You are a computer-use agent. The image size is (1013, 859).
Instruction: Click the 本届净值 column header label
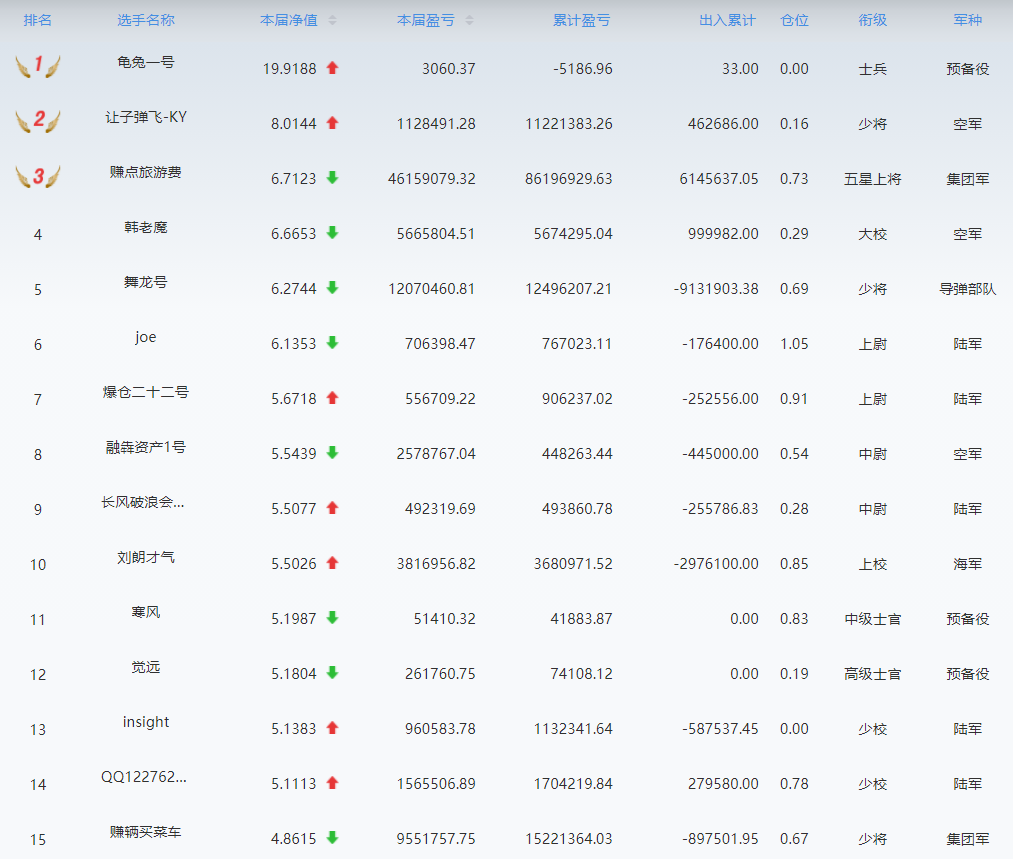pos(289,20)
